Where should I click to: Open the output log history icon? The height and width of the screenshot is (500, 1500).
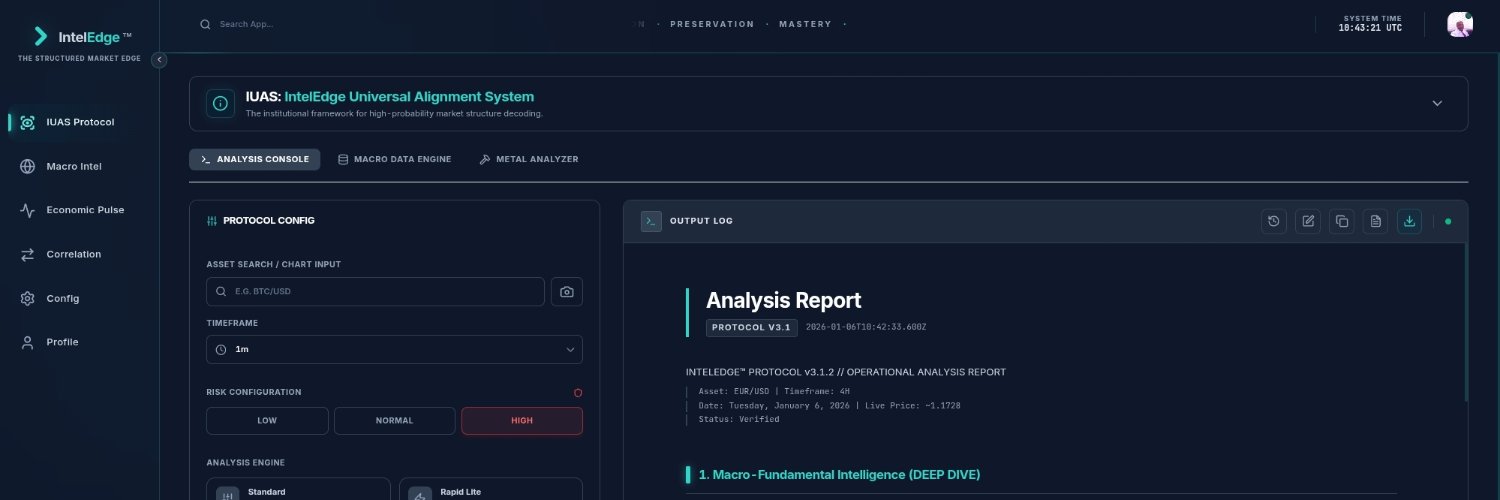point(1273,221)
